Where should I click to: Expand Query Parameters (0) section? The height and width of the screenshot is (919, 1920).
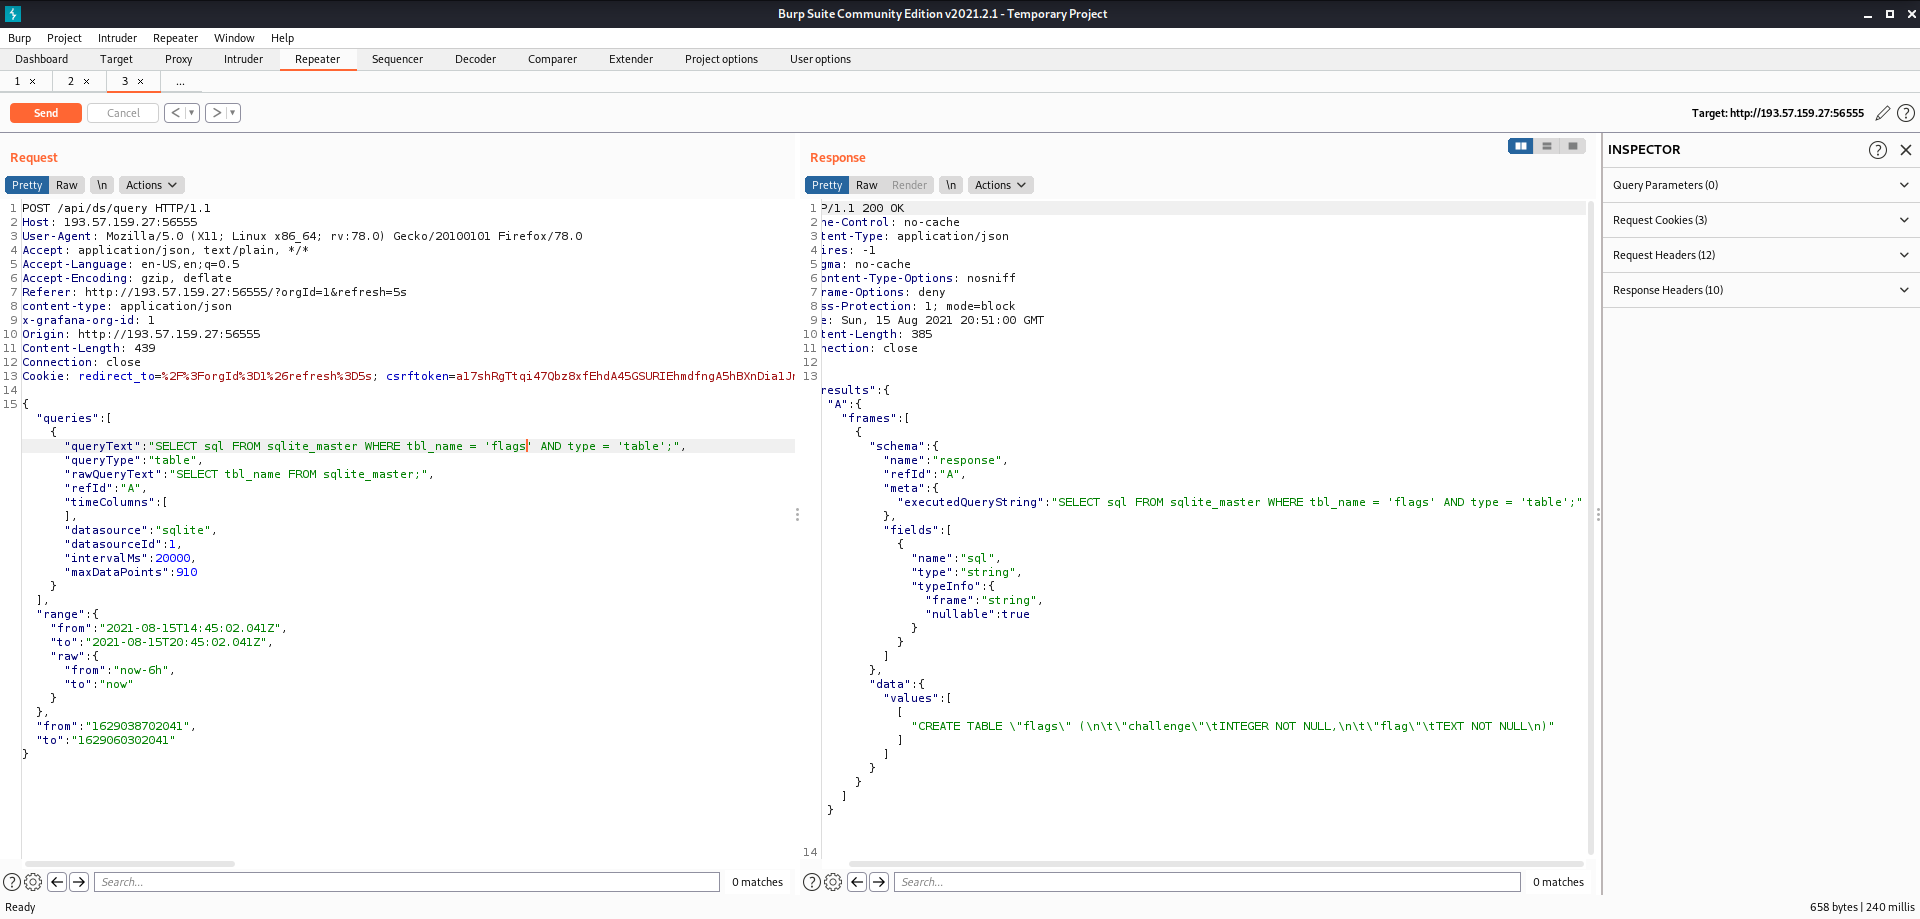coord(1761,185)
